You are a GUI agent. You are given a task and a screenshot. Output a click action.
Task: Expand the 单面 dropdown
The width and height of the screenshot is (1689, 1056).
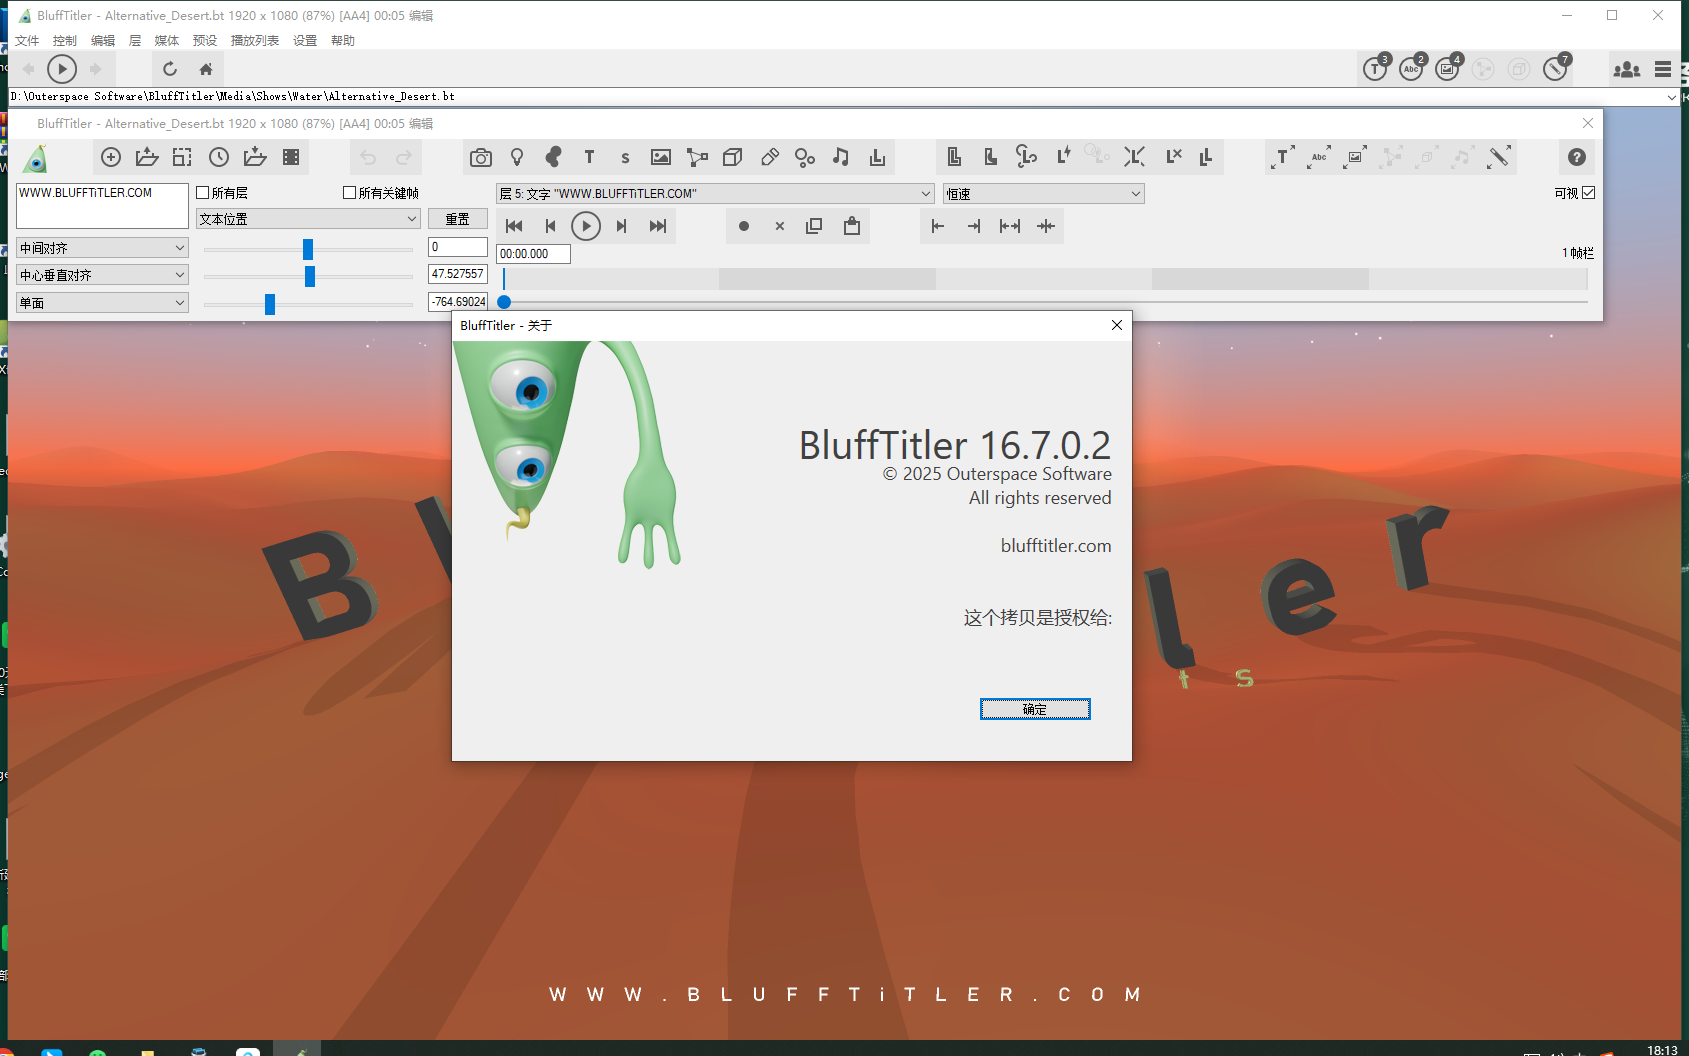102,302
